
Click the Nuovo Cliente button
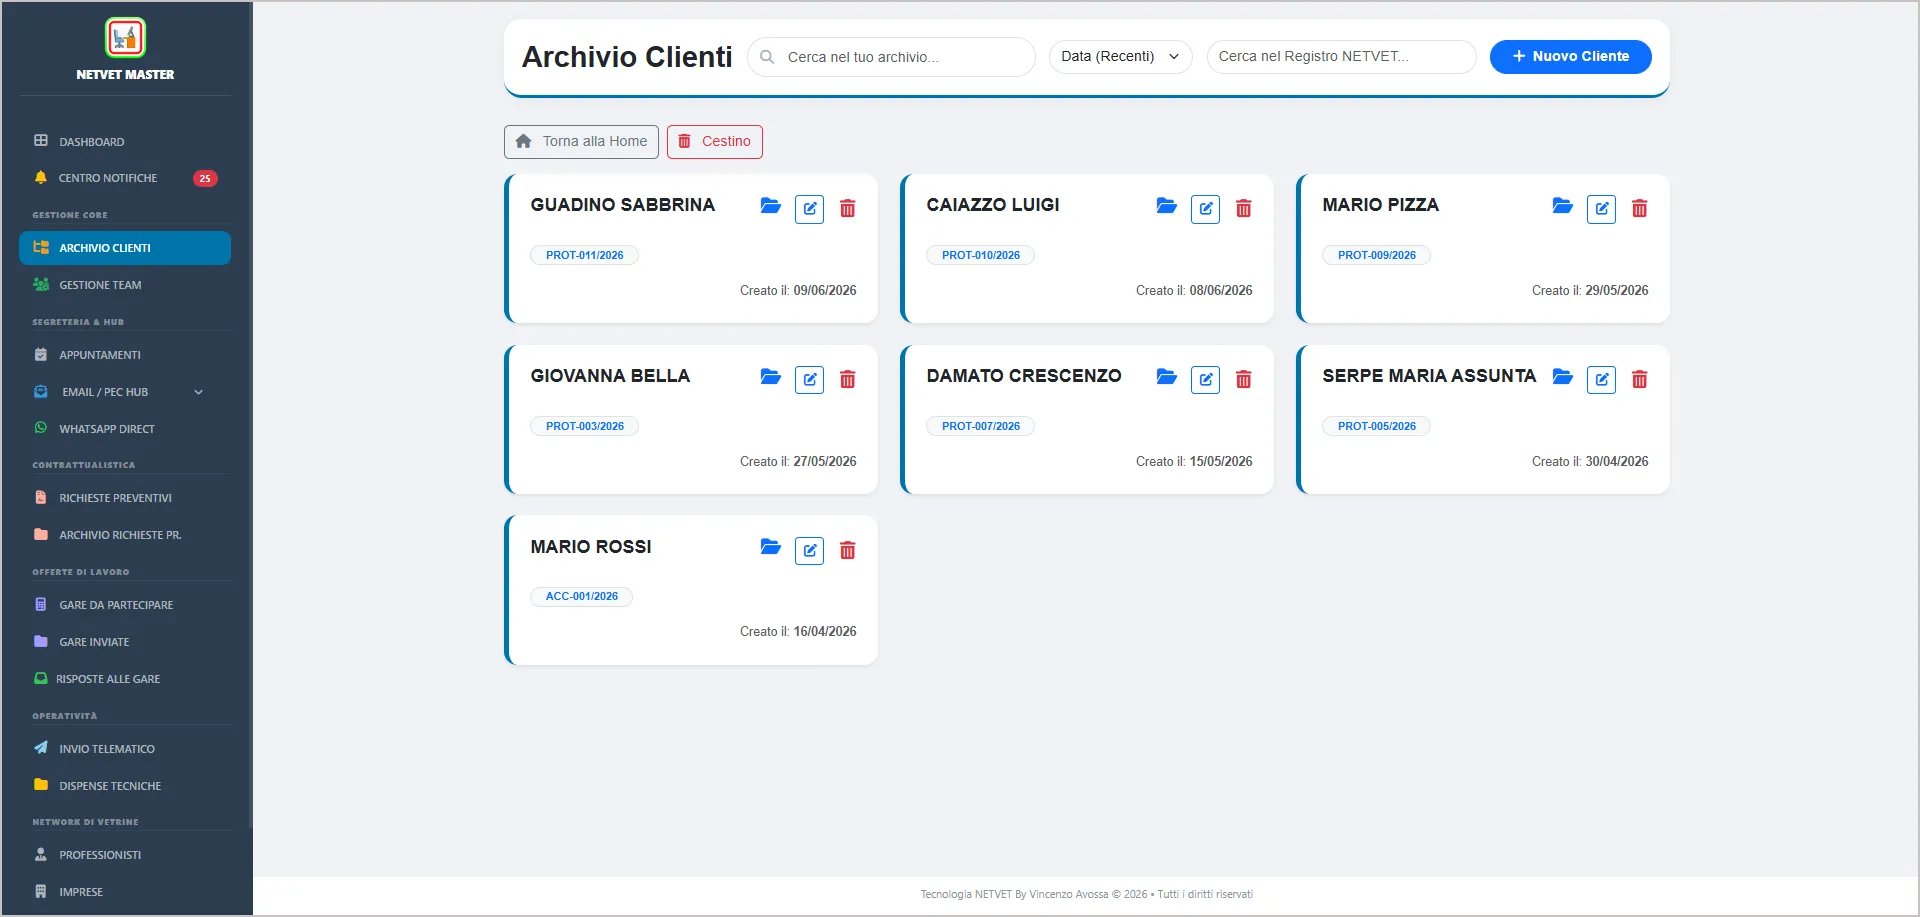(1570, 57)
